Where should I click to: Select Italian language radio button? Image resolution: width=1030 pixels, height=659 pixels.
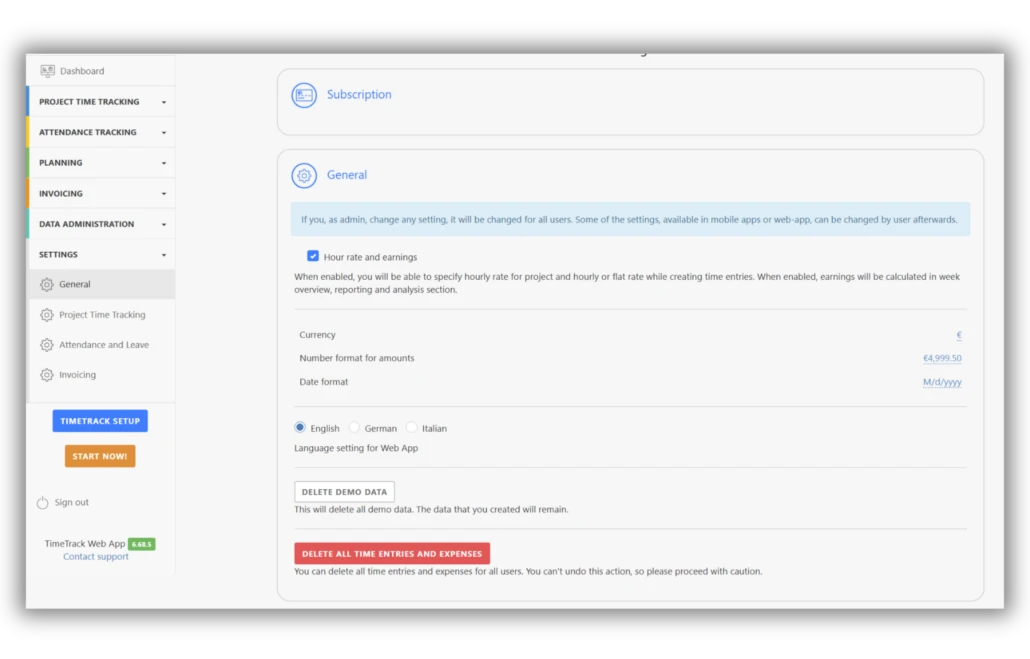tap(411, 428)
